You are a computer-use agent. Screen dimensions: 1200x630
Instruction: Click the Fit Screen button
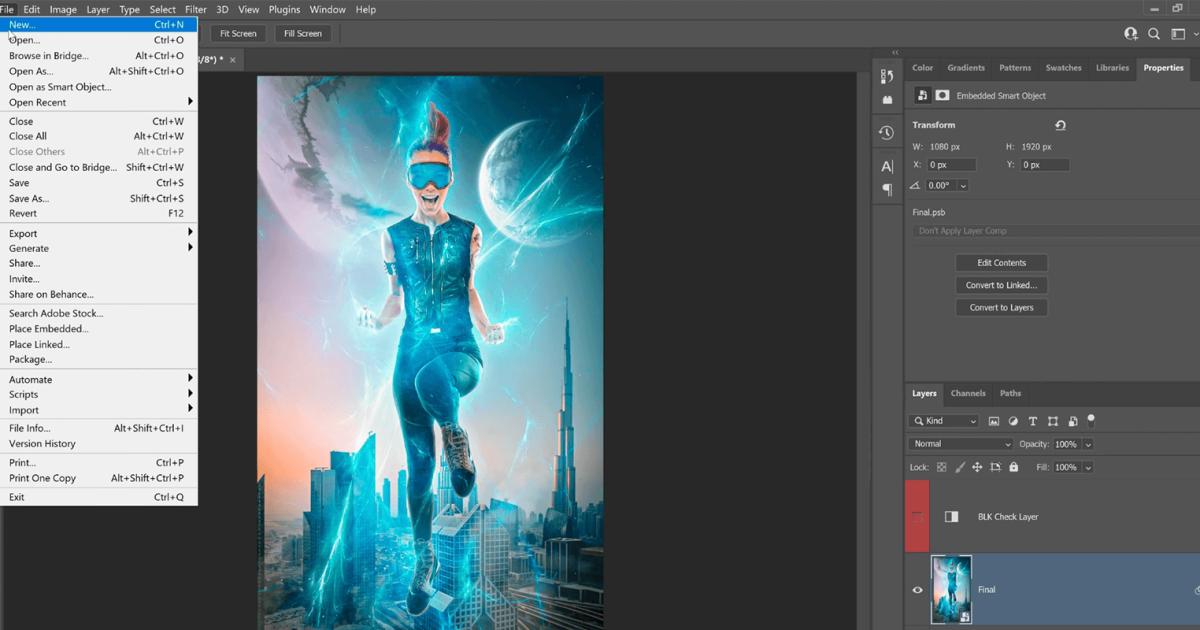coord(237,33)
